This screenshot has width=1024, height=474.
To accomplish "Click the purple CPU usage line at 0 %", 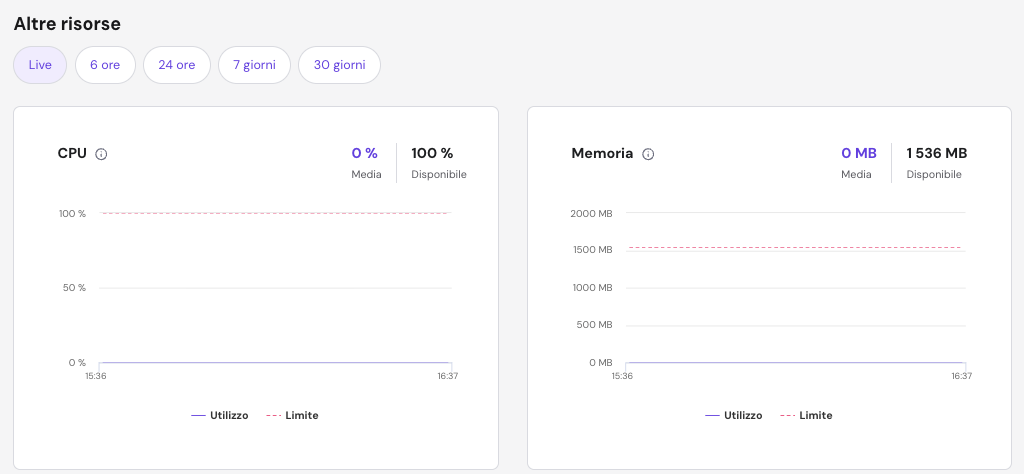I will coord(276,362).
